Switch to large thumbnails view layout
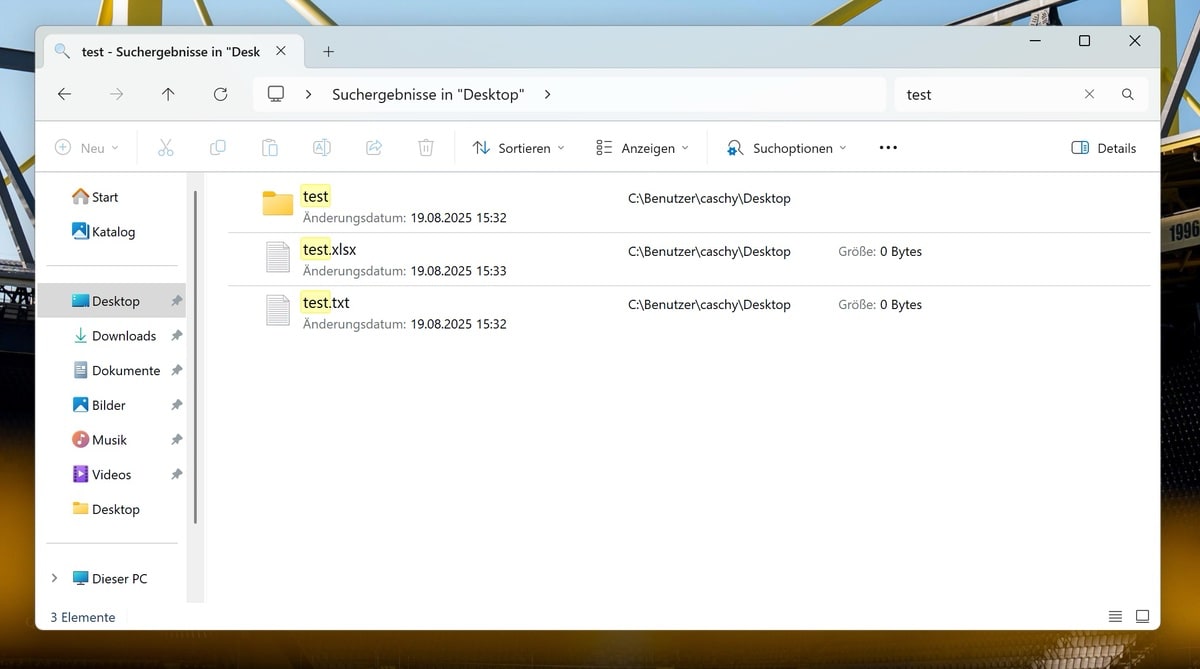Viewport: 1200px width, 669px height. [1142, 617]
